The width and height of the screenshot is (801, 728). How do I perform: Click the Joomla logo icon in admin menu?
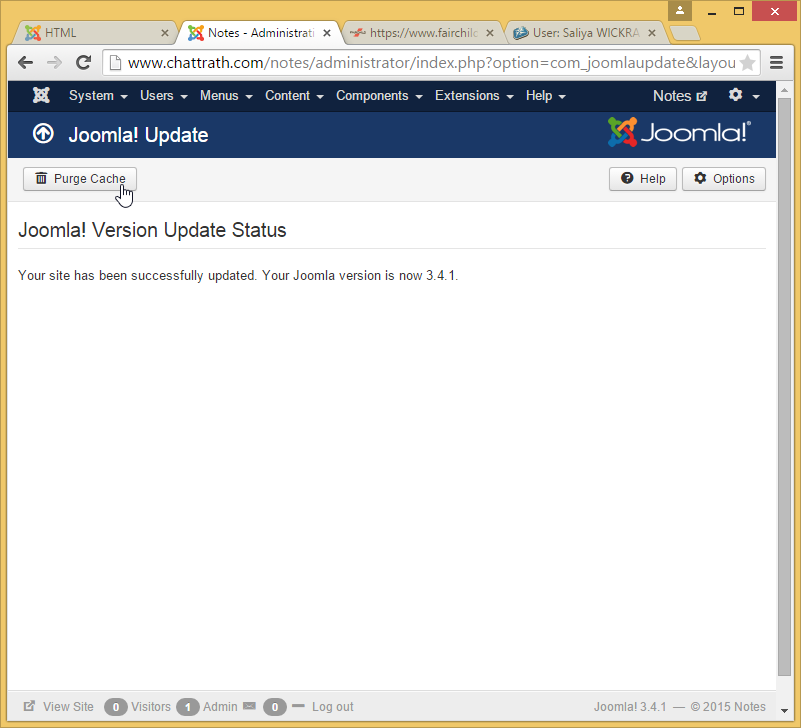pyautogui.click(x=41, y=96)
